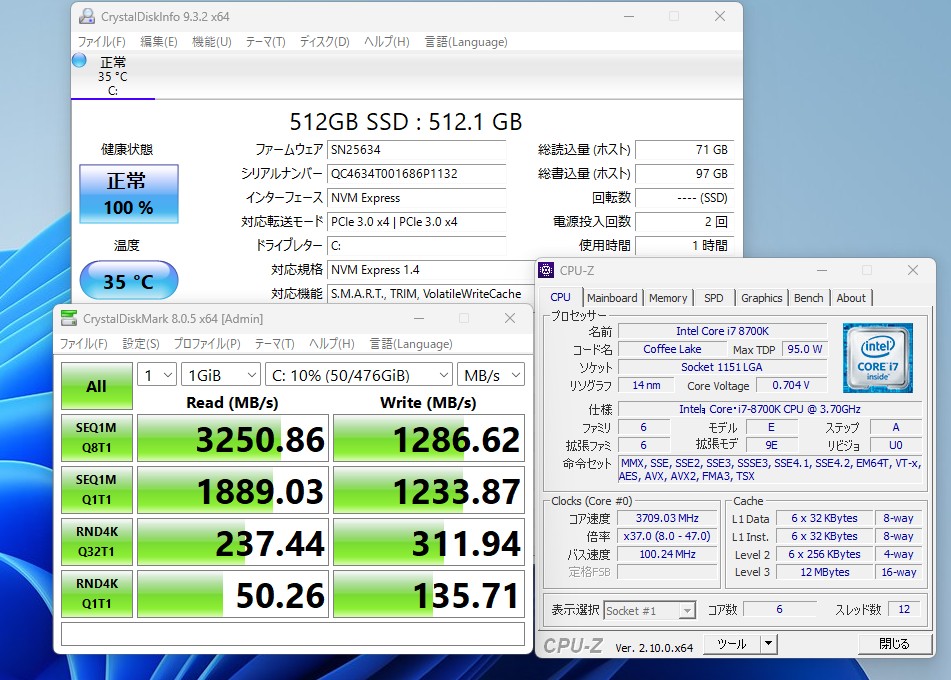
Task: Click the RND4K Q1T1 write result 135.71
Action: point(429,594)
